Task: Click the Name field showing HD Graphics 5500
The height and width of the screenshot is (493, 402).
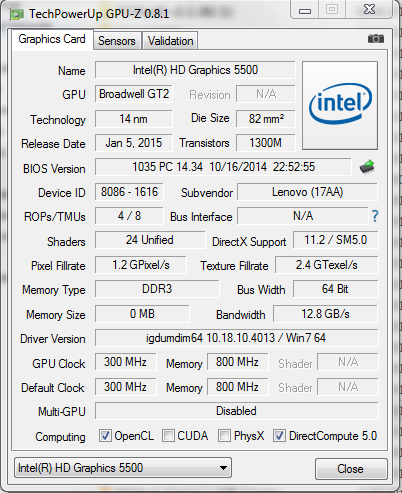Action: pos(195,70)
